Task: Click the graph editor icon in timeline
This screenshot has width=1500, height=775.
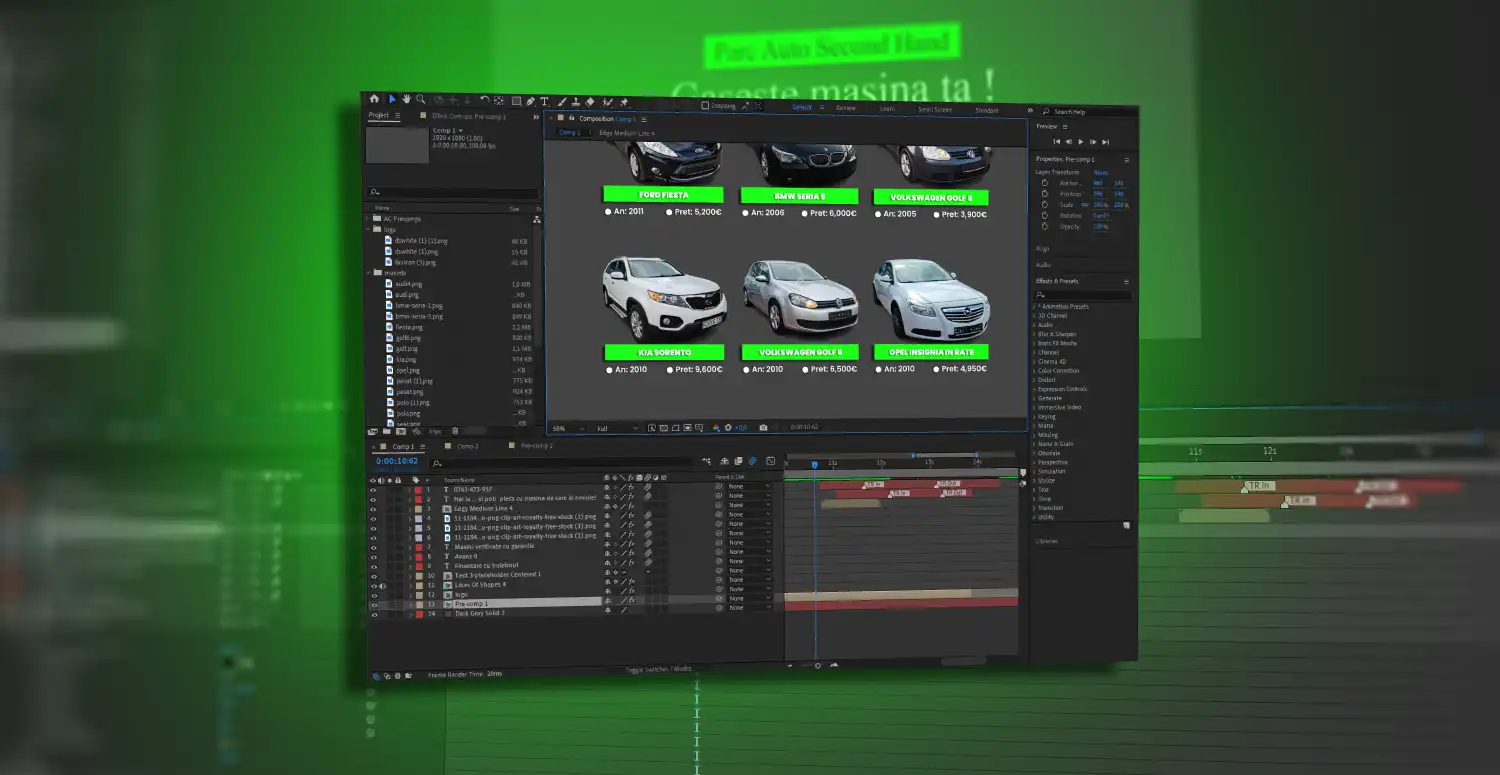Action: click(x=770, y=461)
